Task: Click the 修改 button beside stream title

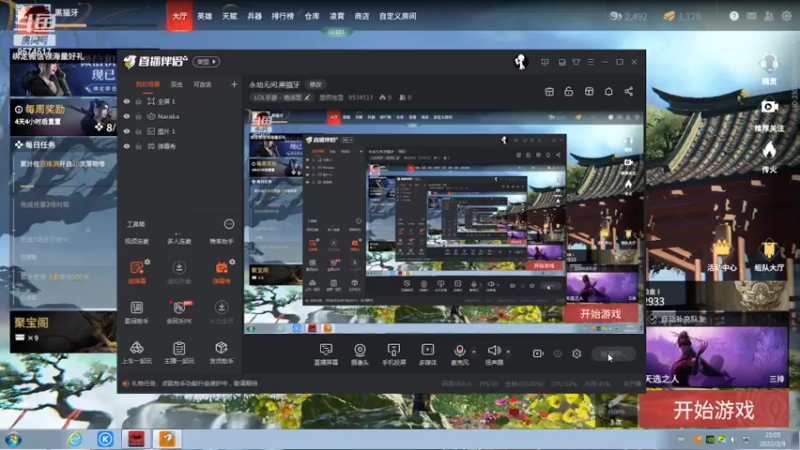Action: (x=315, y=85)
